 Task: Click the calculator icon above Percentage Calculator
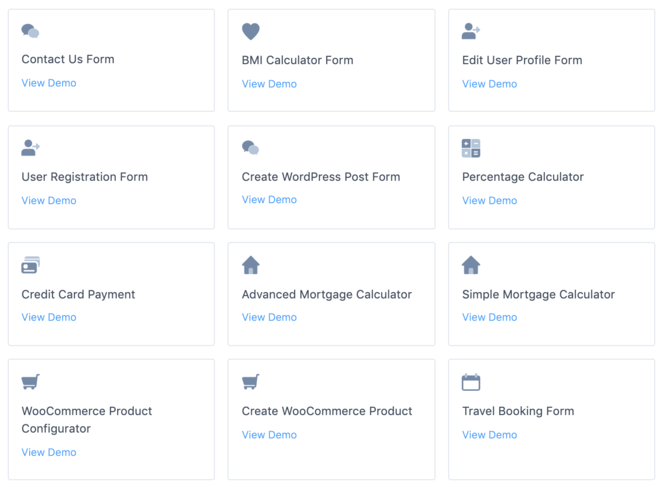pyautogui.click(x=471, y=148)
